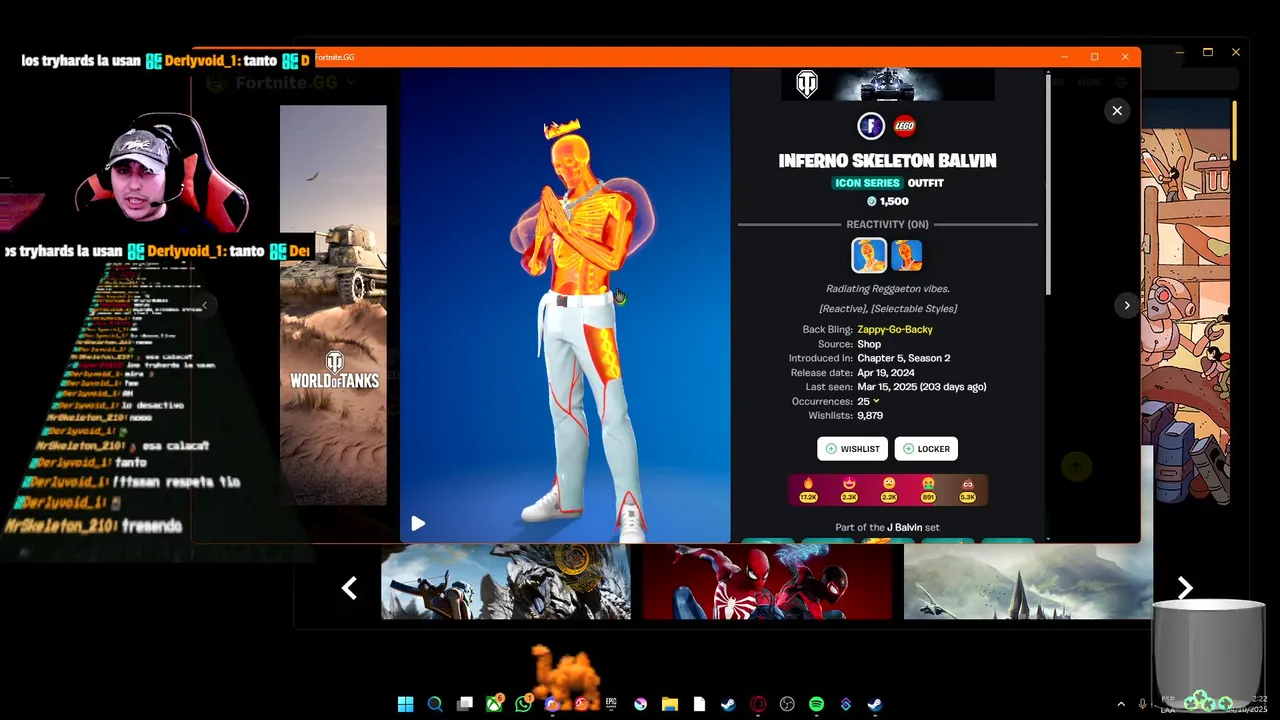Close the Inferno Skeleton Balvin item popup
Image resolution: width=1280 pixels, height=720 pixels.
[1117, 111]
